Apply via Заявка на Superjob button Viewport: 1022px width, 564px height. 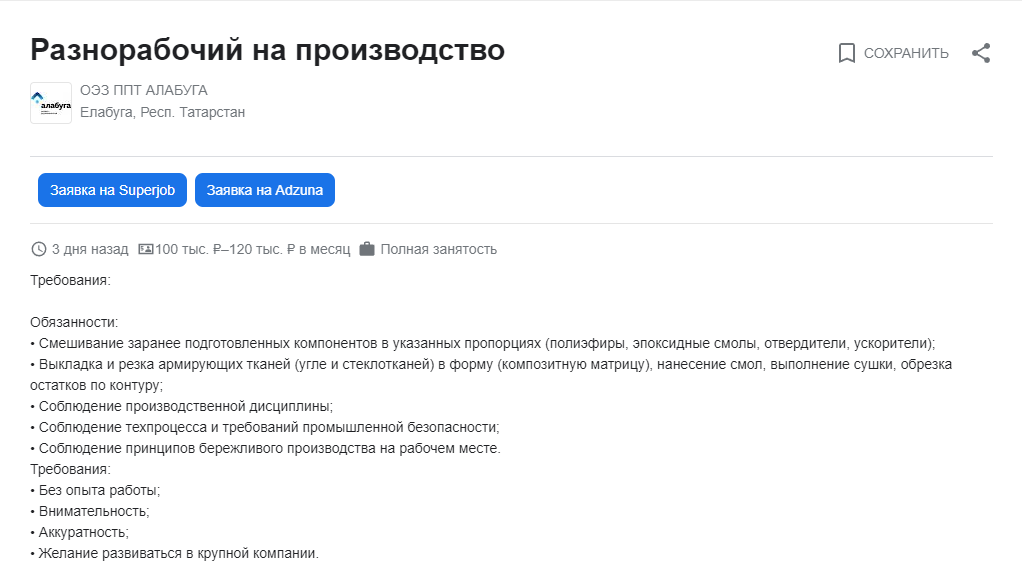click(112, 190)
